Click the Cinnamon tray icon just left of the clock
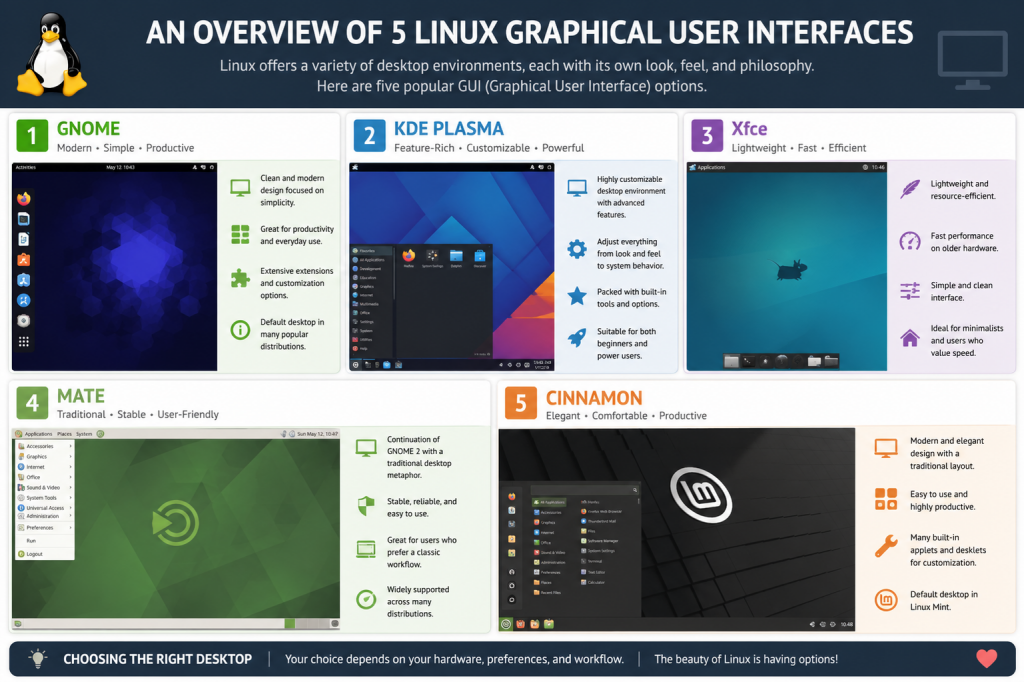1024x682 pixels. pos(833,625)
